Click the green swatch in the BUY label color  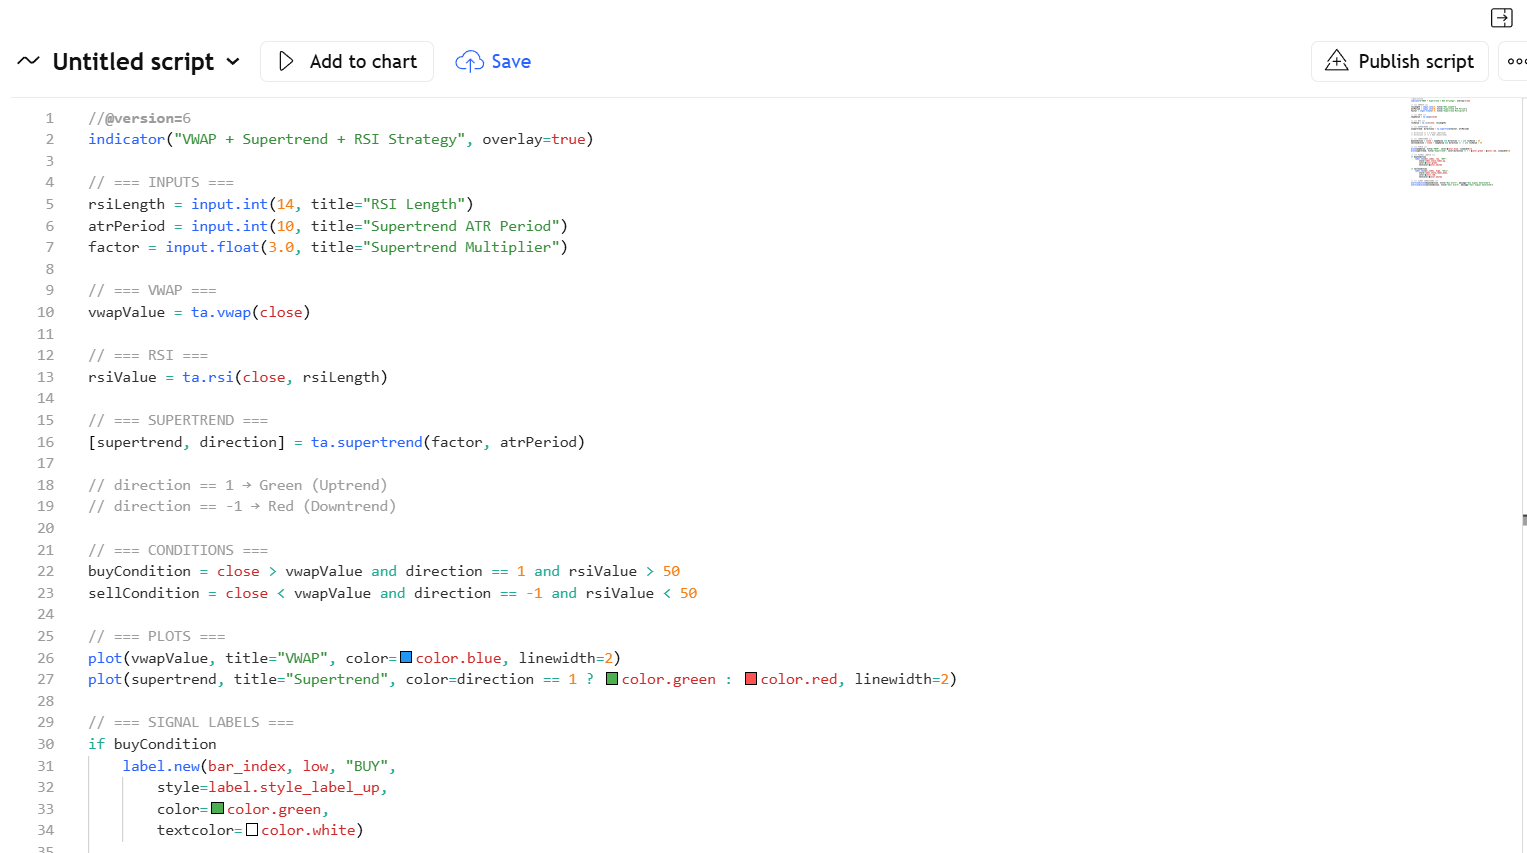(x=217, y=809)
